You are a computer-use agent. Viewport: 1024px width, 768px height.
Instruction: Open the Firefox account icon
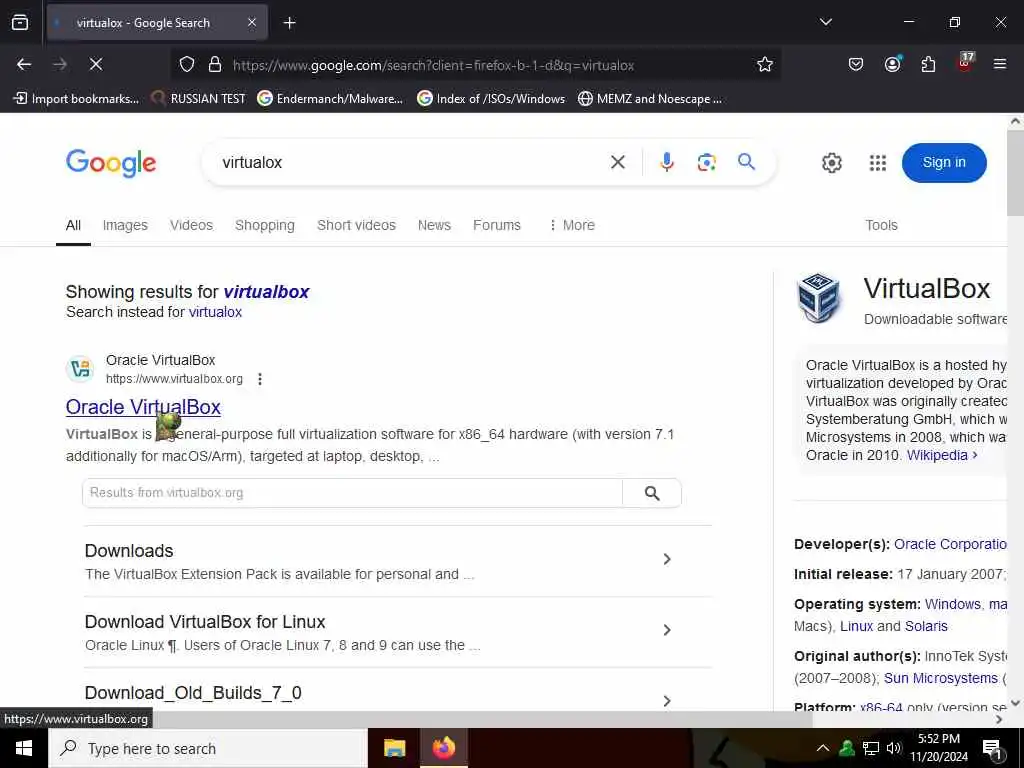(x=892, y=64)
